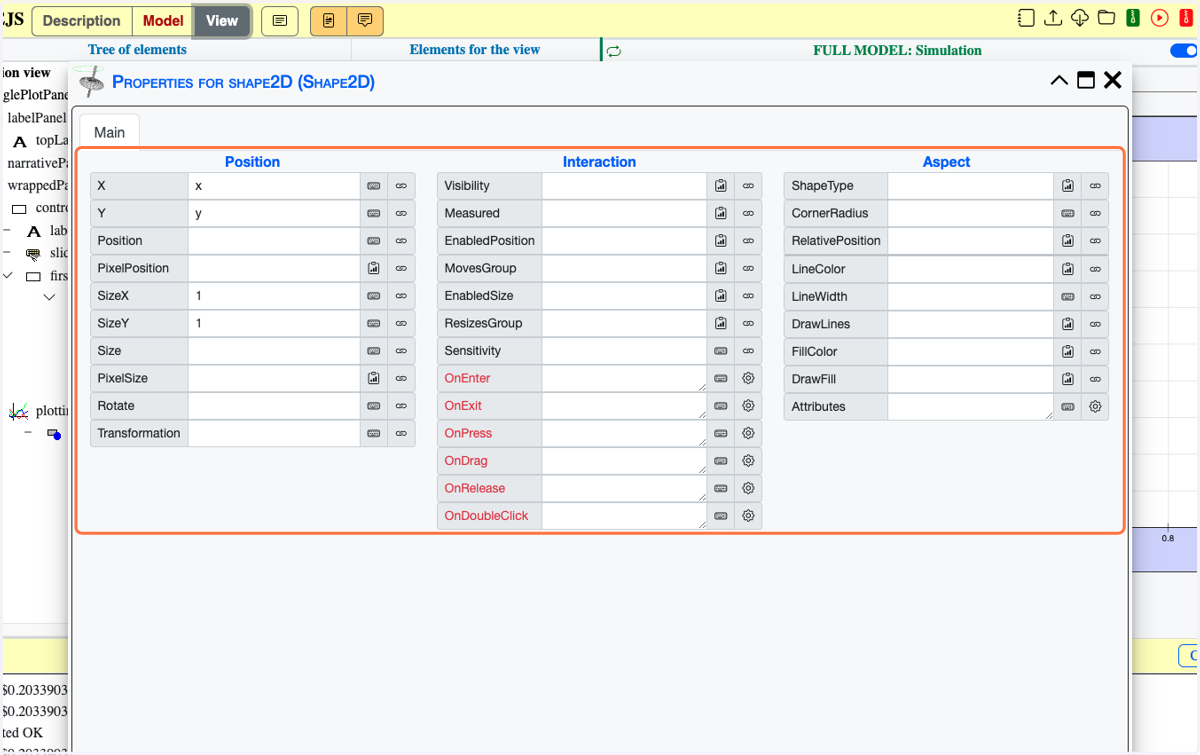The height and width of the screenshot is (755, 1200).
Task: Open color options icon for LineColor
Action: [1068, 269]
